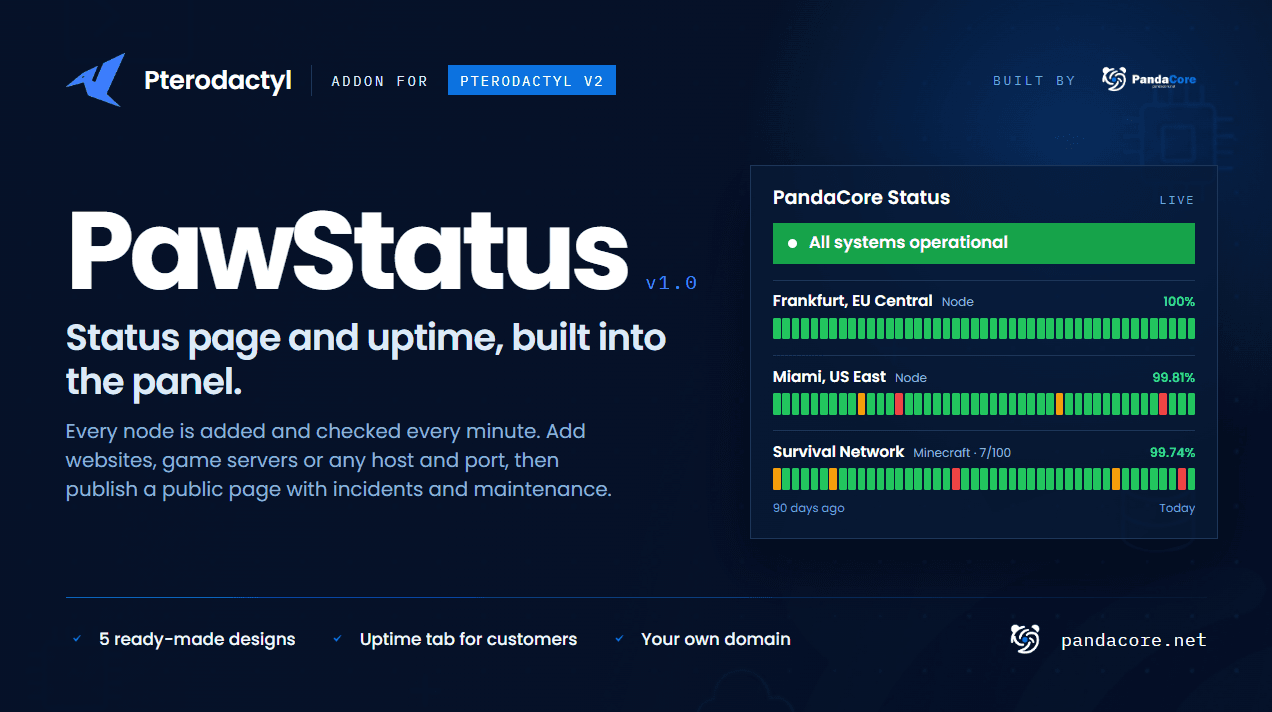1272x712 pixels.
Task: Click the checkmark next to Uptime tab for customers
Action: [338, 639]
